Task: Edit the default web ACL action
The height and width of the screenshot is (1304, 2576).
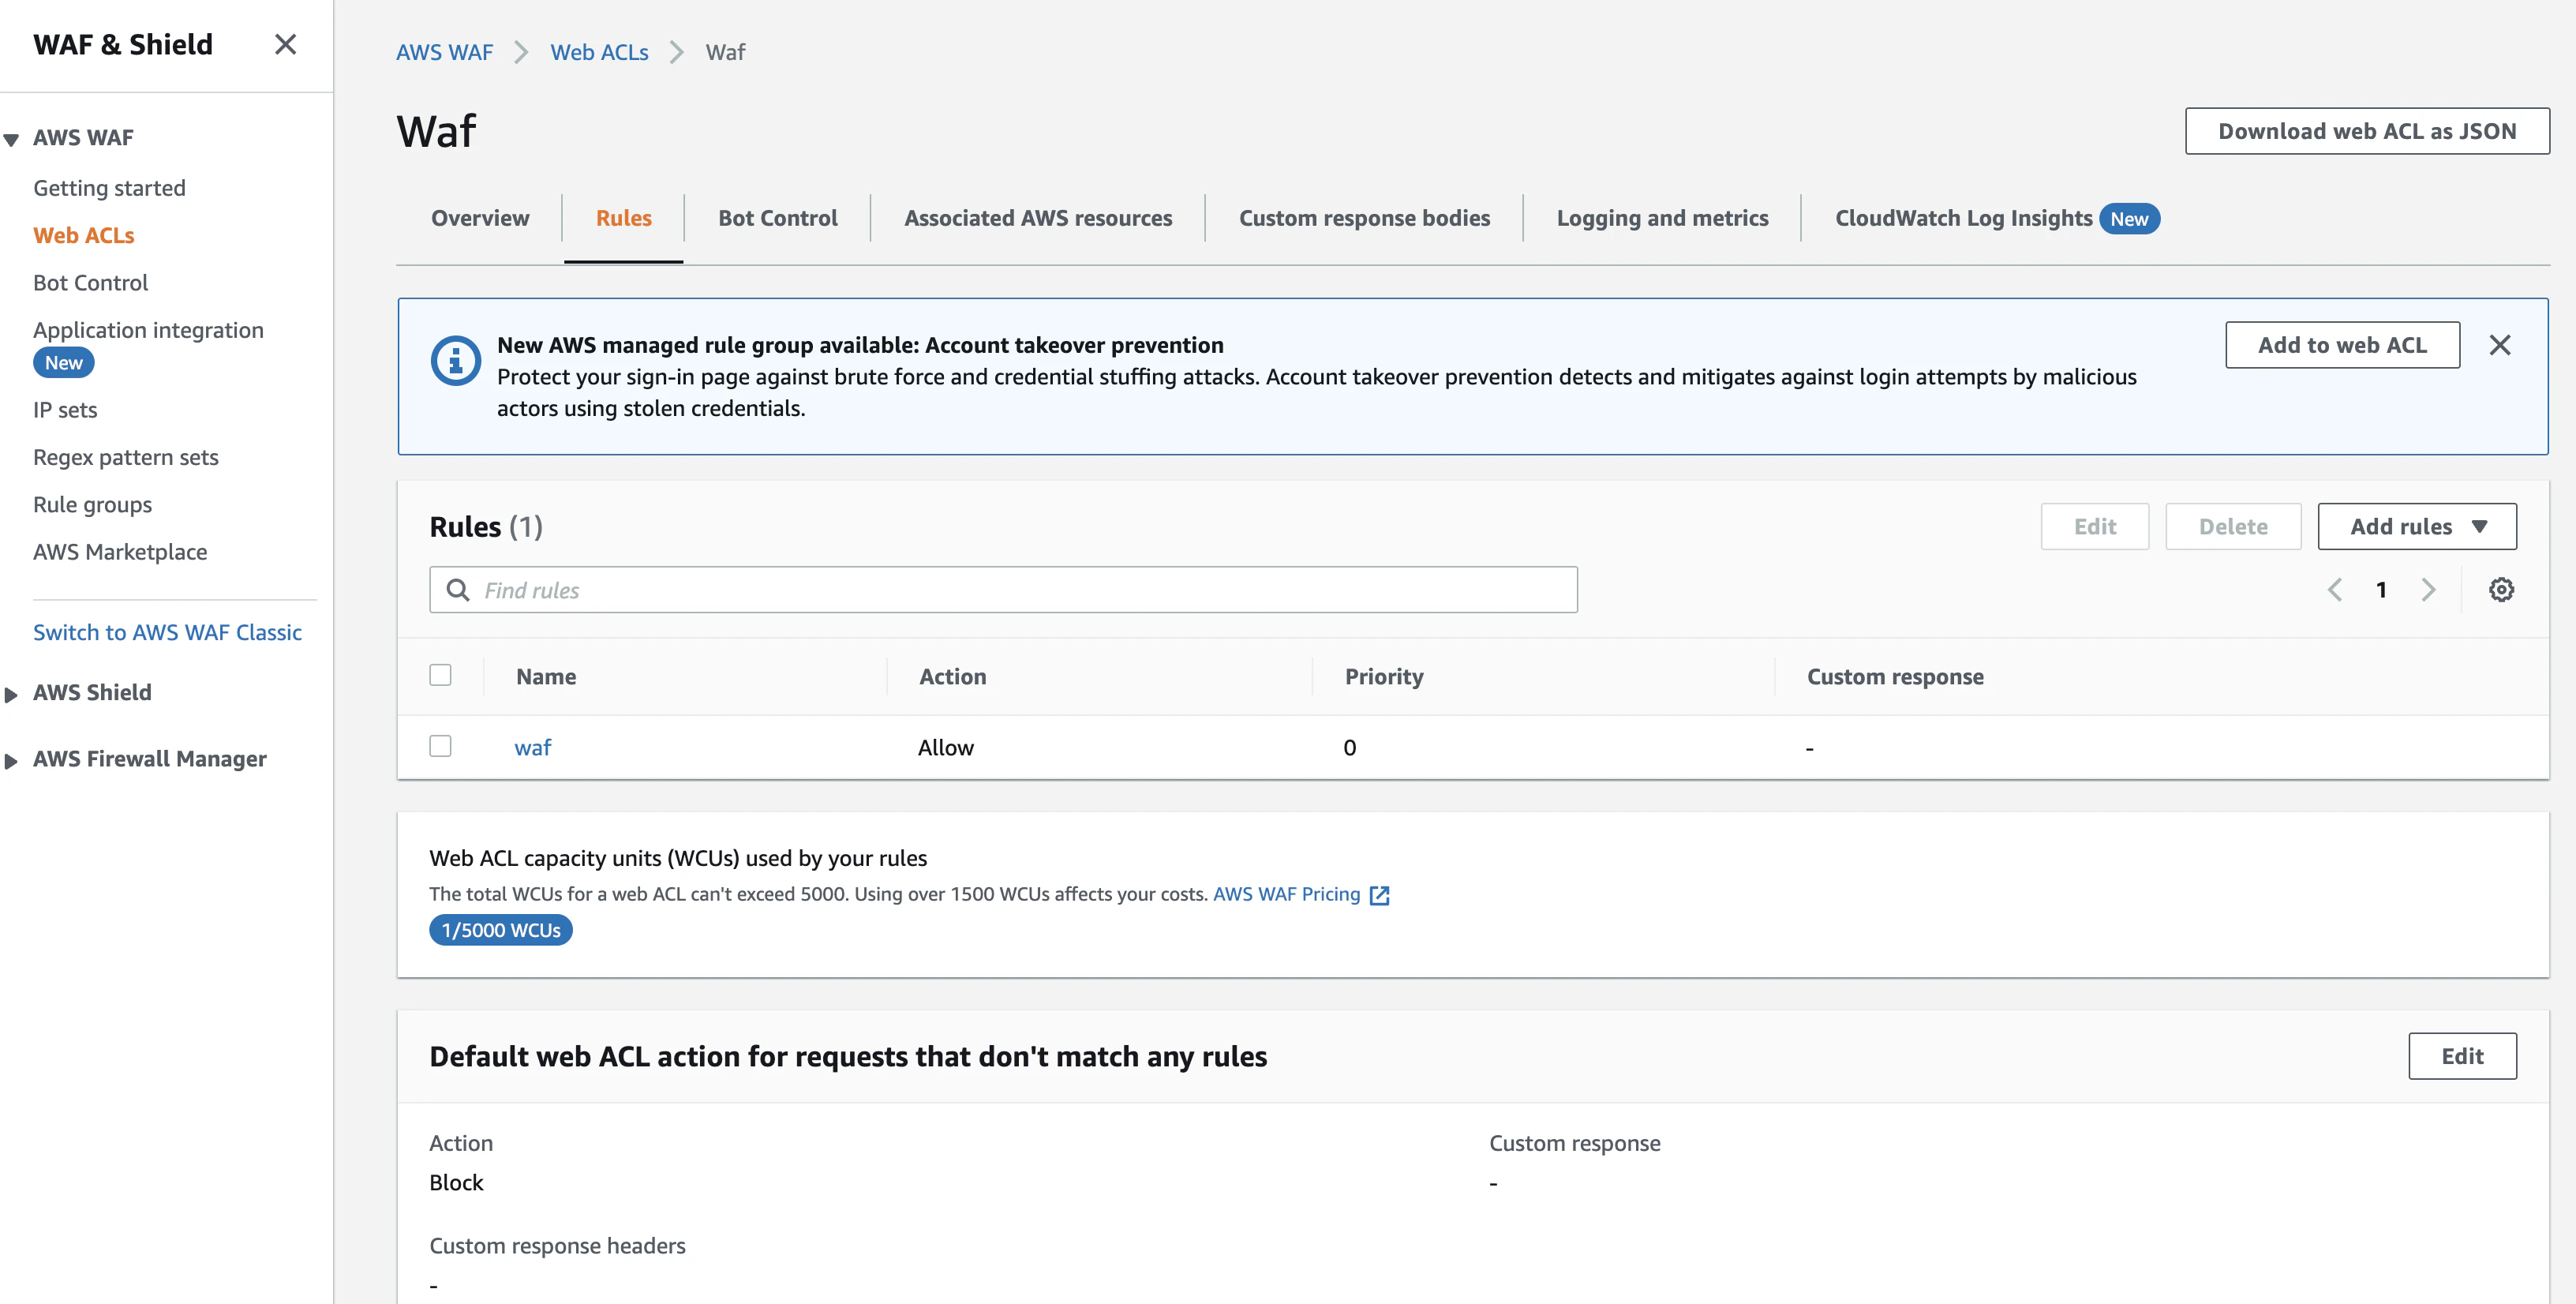Action: point(2462,1057)
